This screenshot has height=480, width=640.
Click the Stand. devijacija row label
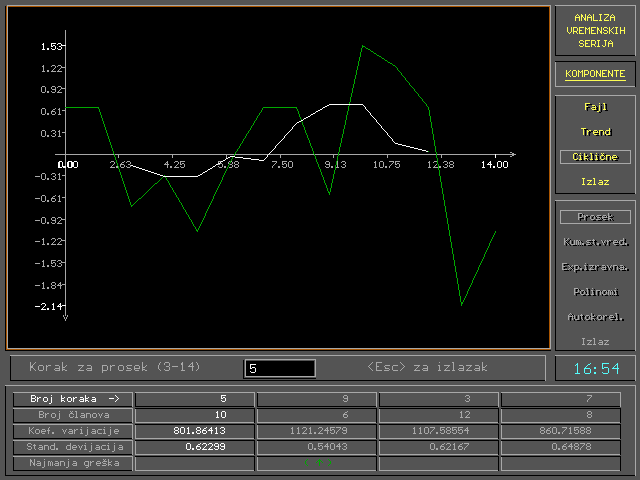(x=73, y=447)
